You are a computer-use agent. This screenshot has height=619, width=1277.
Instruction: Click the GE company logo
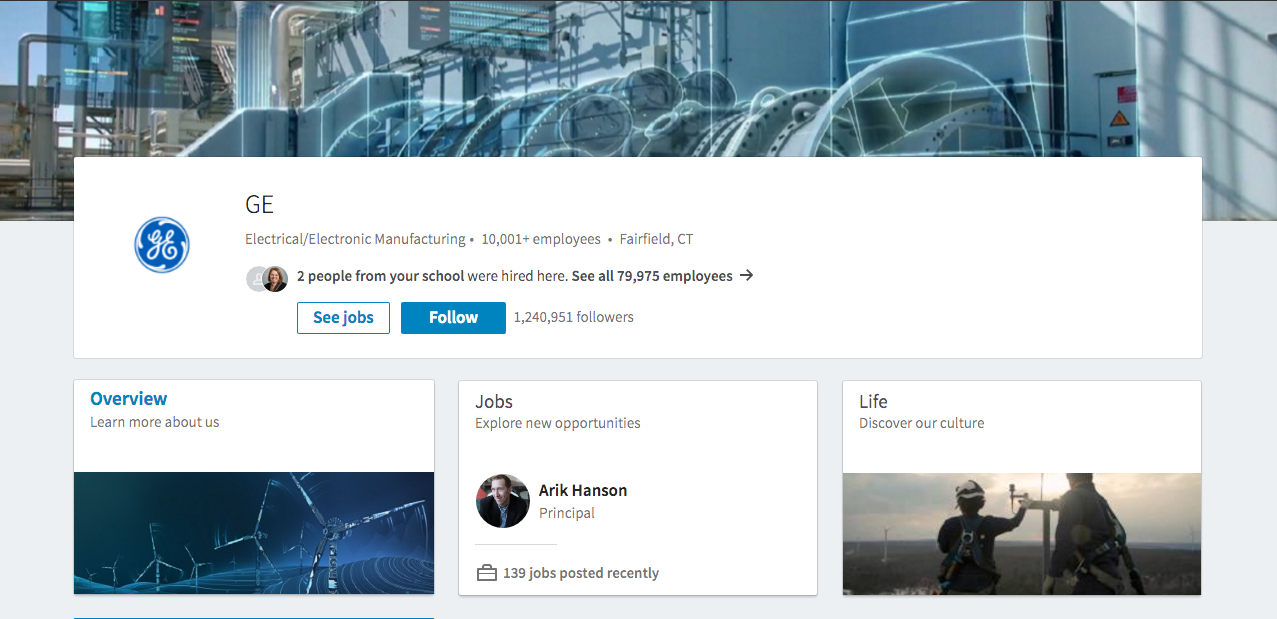pyautogui.click(x=162, y=245)
